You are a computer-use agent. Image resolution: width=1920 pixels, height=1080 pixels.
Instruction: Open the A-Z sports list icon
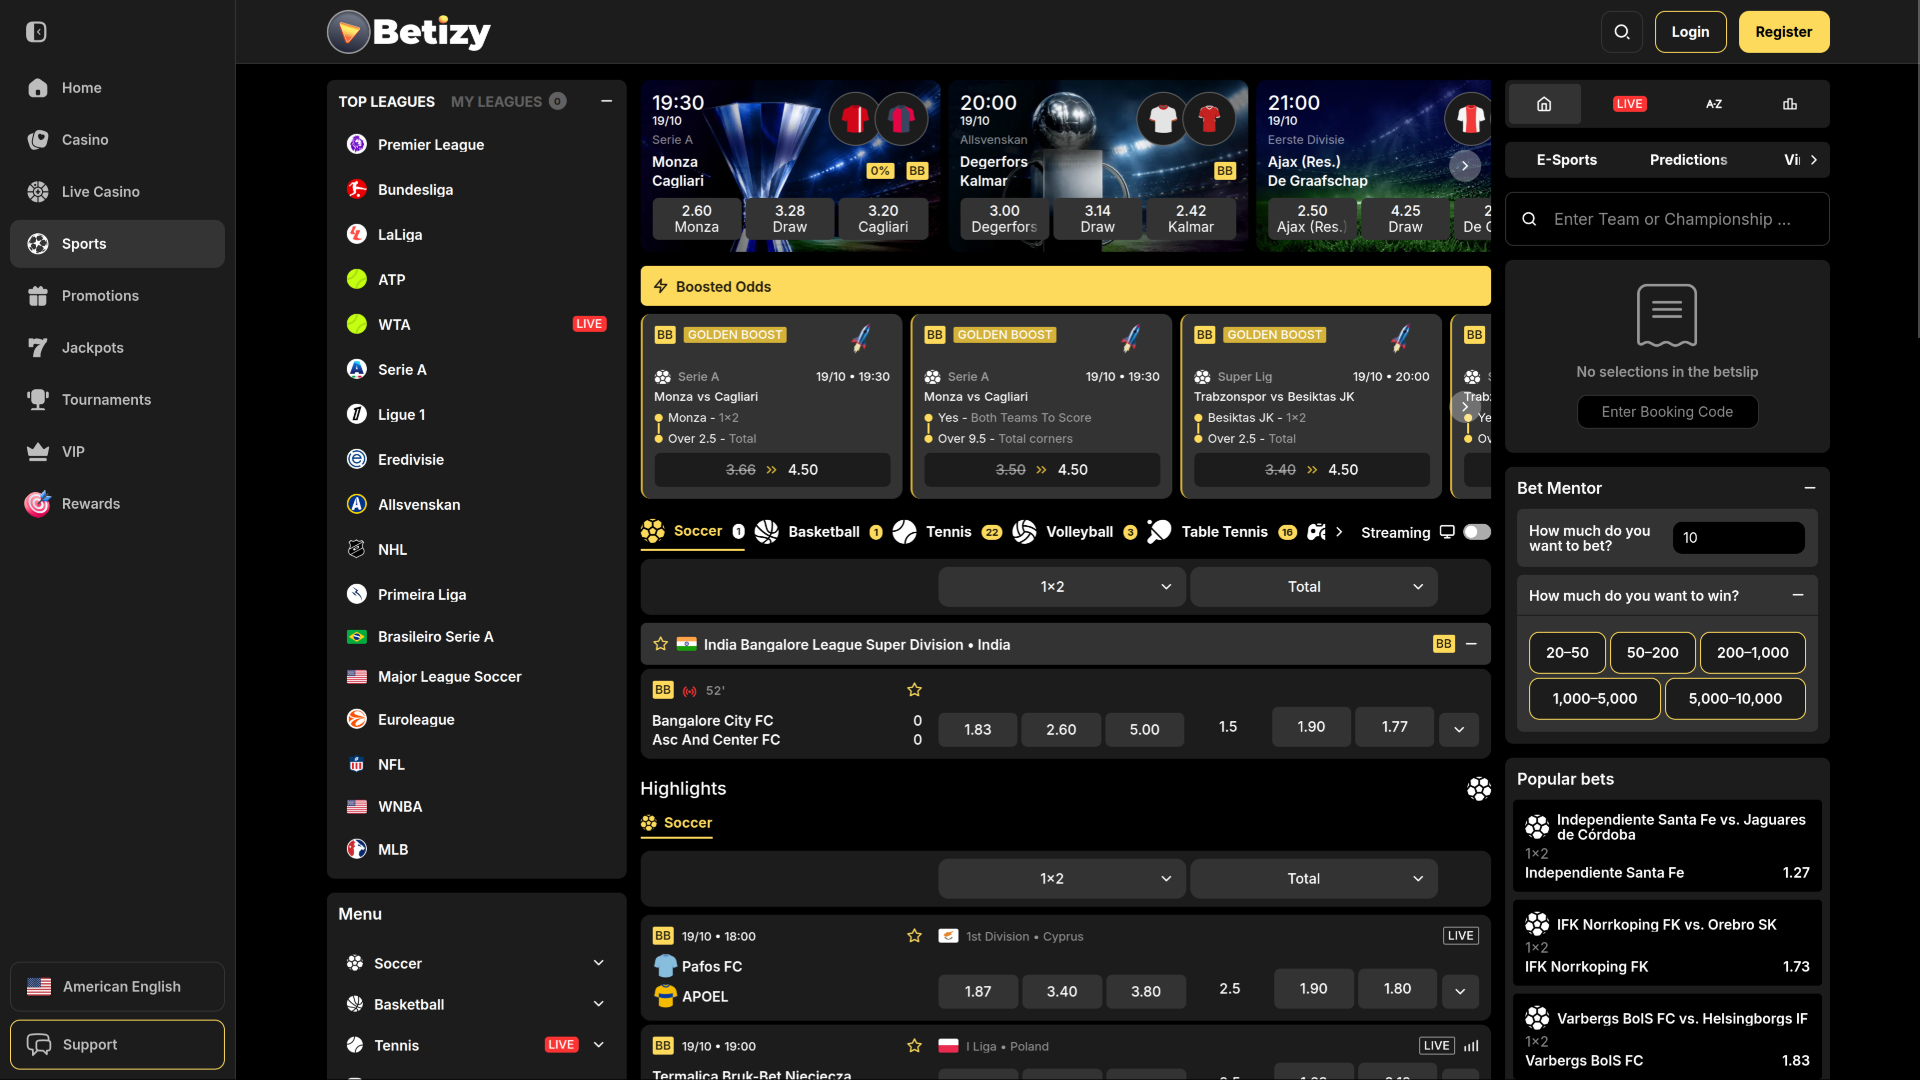[x=1714, y=104]
